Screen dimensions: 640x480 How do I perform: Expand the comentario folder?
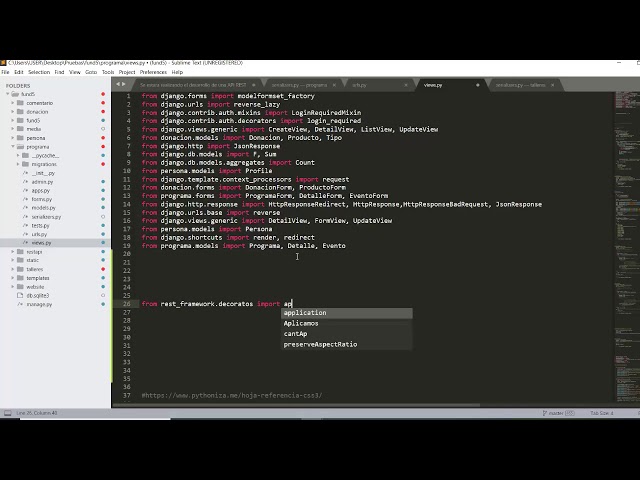point(13,103)
